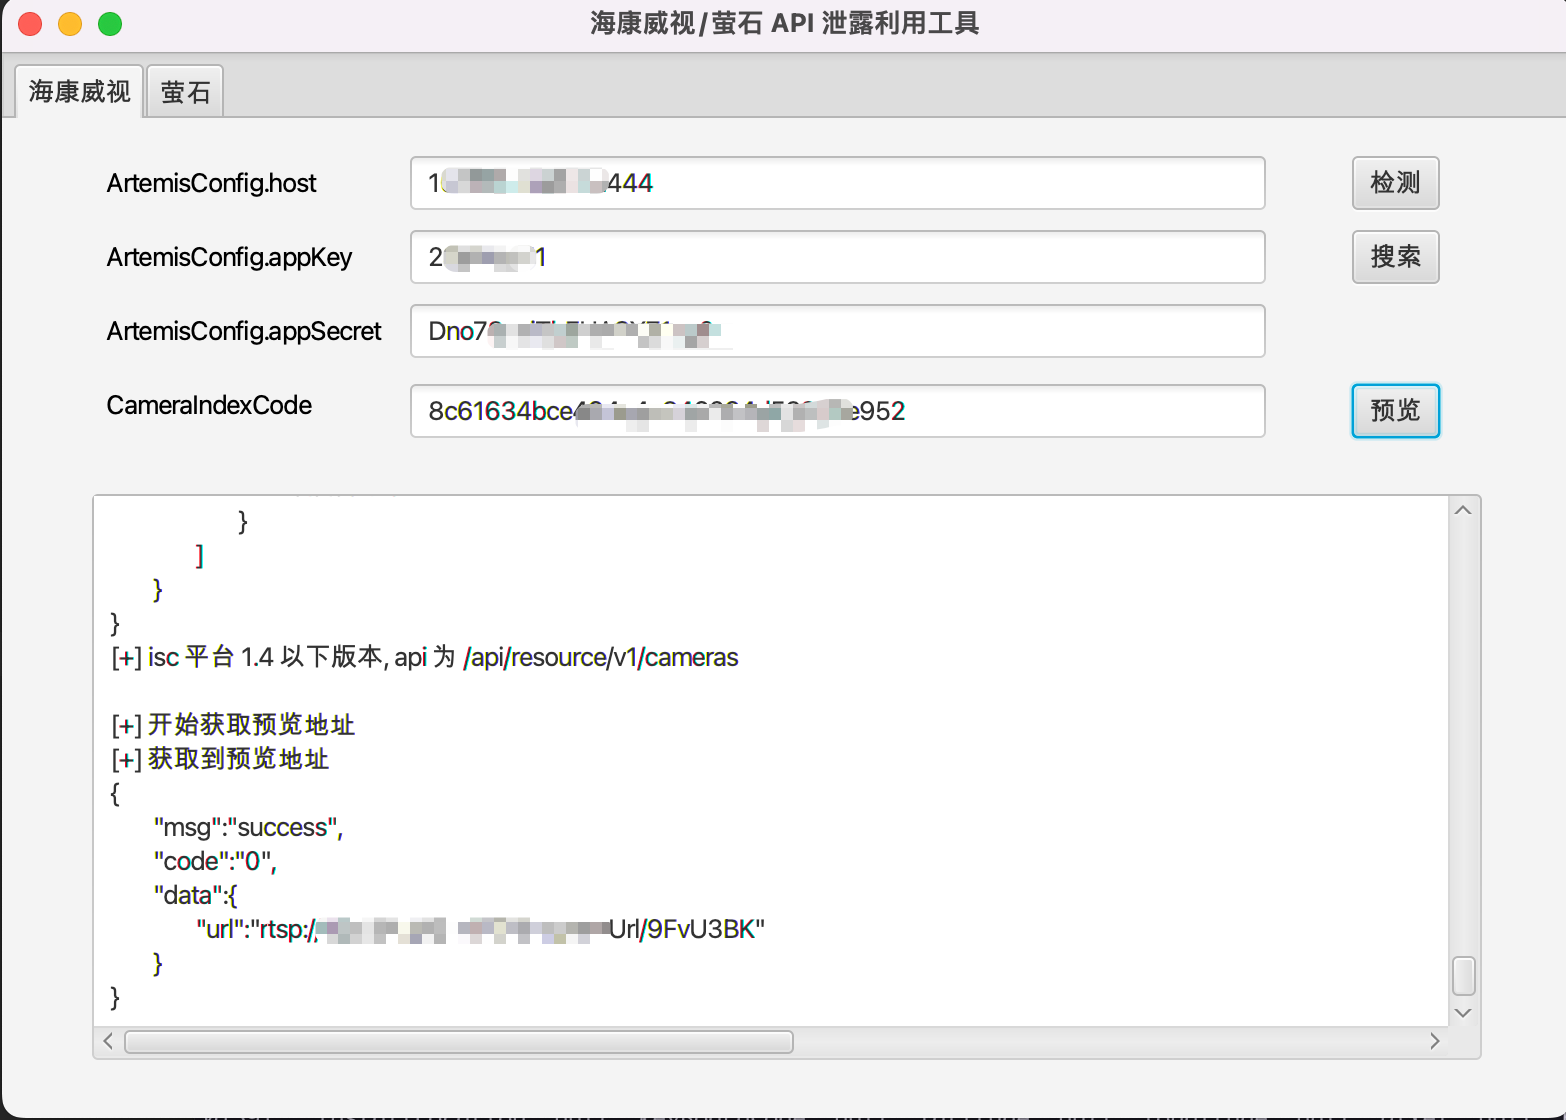
Task: Click the window title bar text
Action: pyautogui.click(x=783, y=23)
